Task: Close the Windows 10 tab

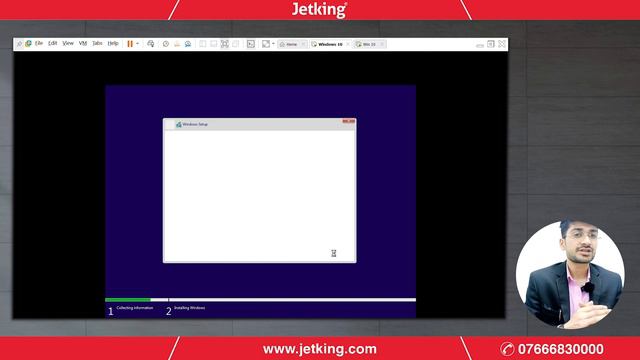Action: [x=348, y=44]
